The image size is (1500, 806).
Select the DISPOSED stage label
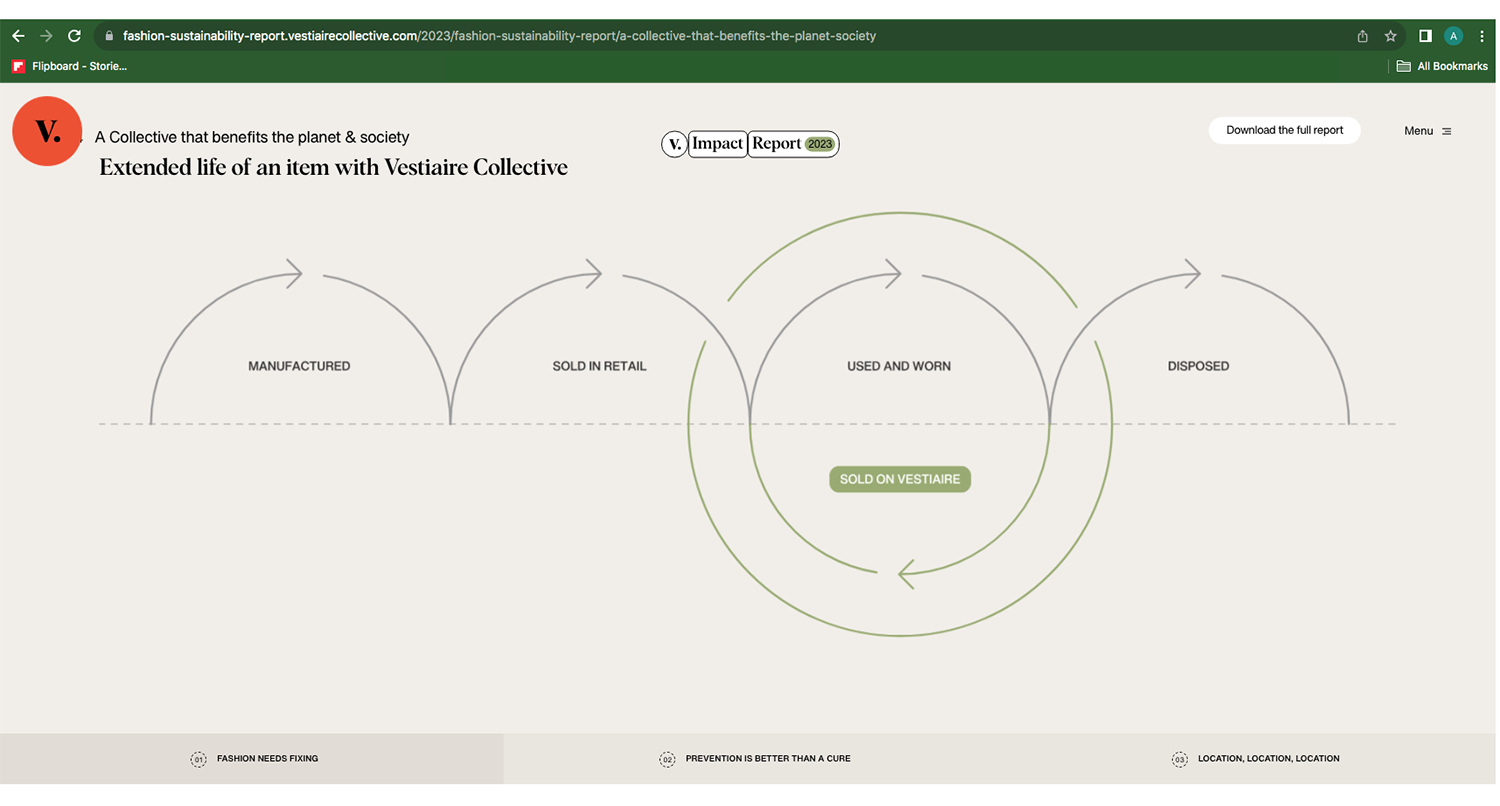tap(1198, 366)
